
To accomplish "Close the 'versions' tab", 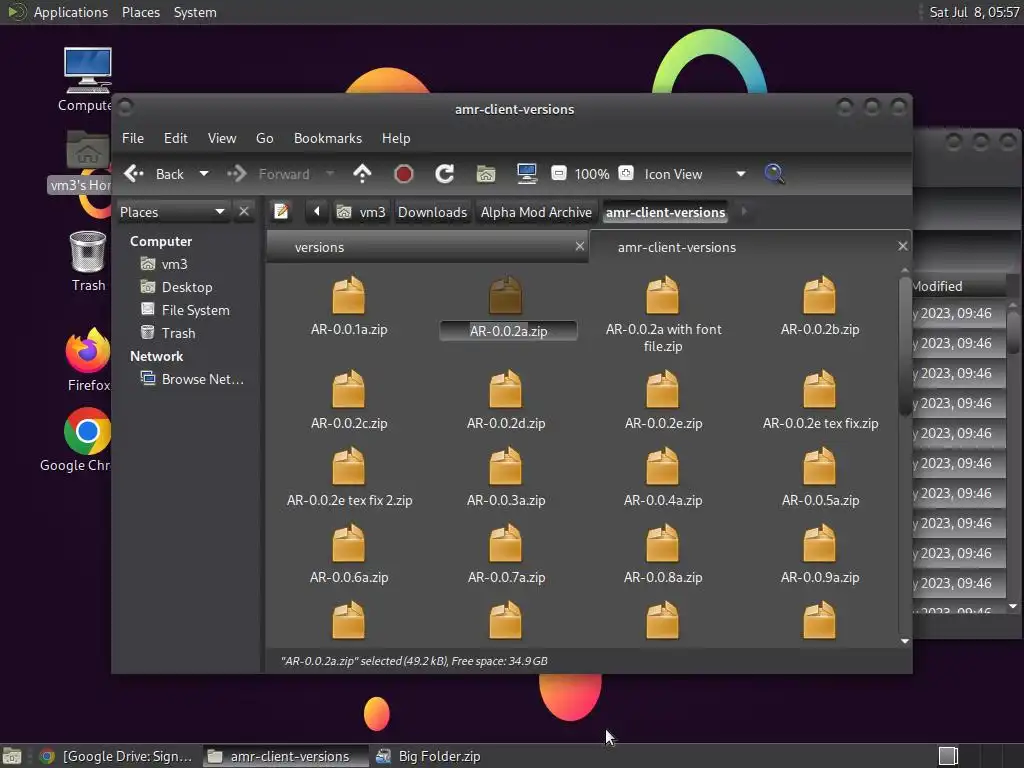I will click(579, 246).
